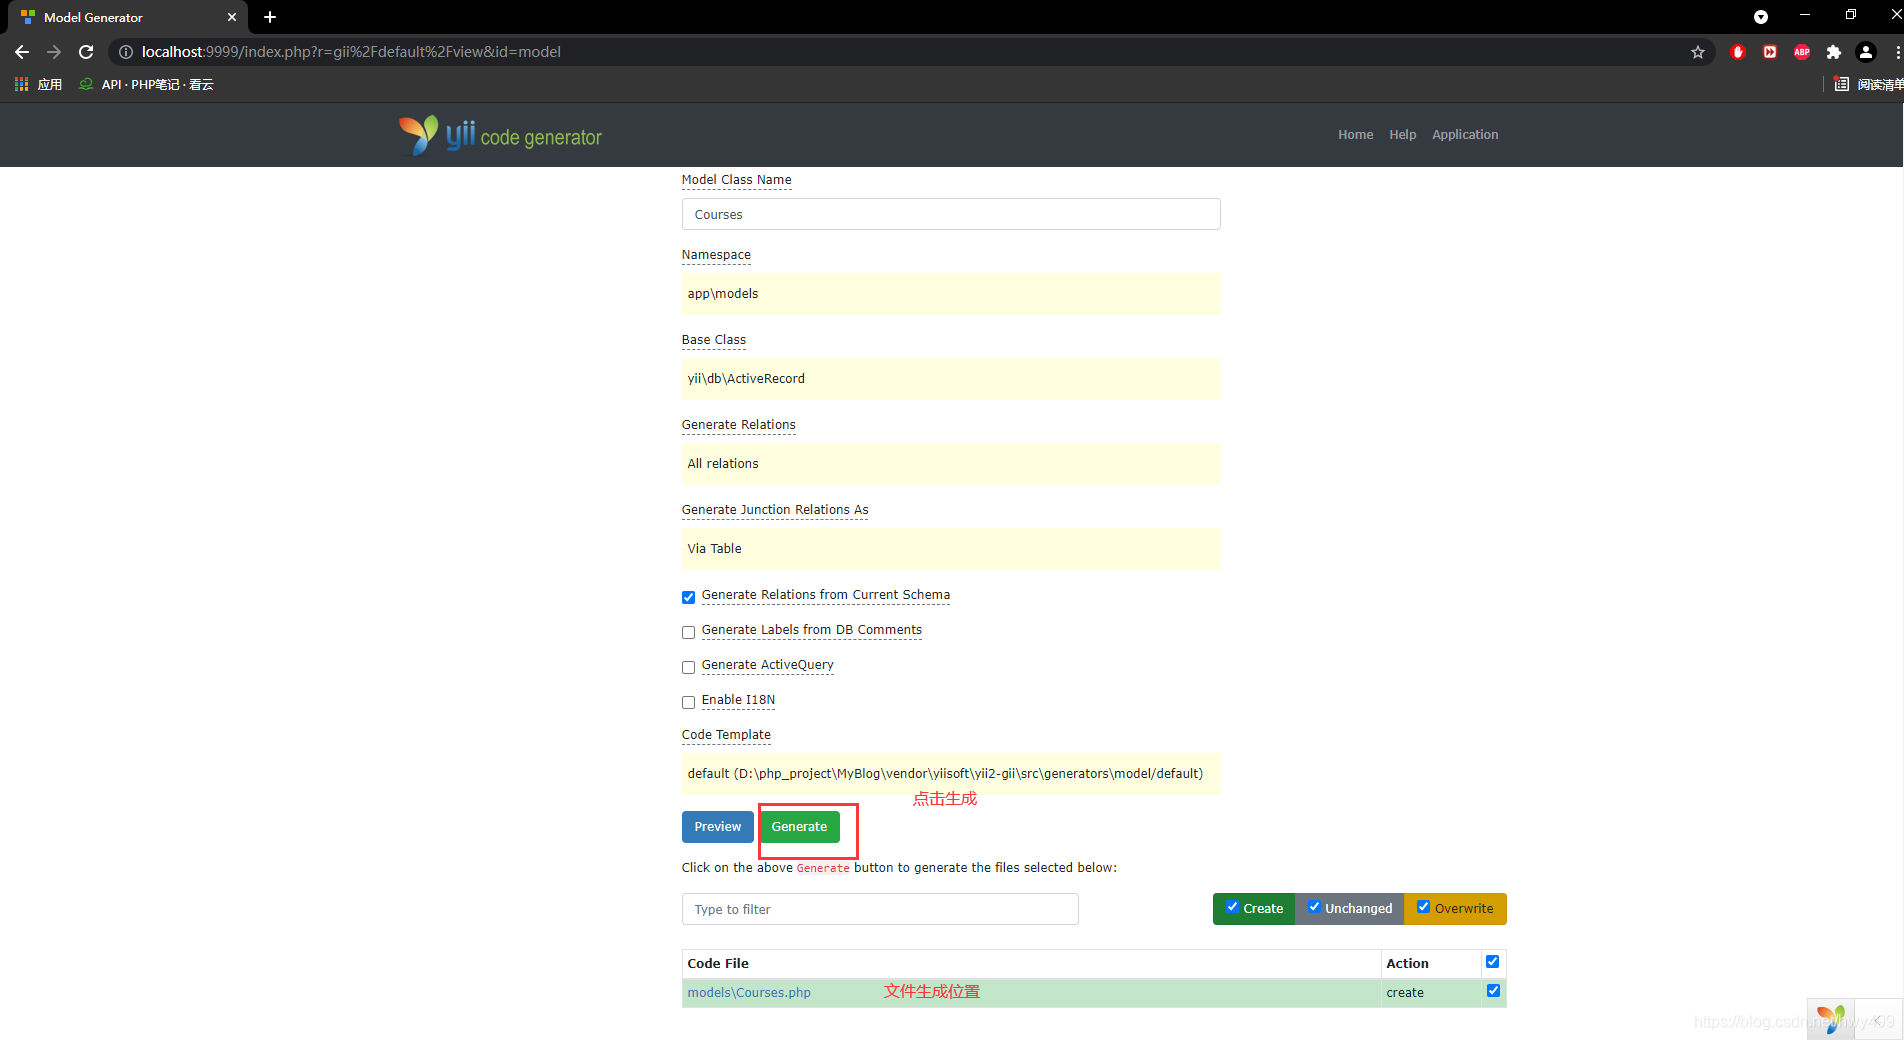Viewport: 1904px width, 1040px height.
Task: View site information icon in address bar
Action: (126, 52)
